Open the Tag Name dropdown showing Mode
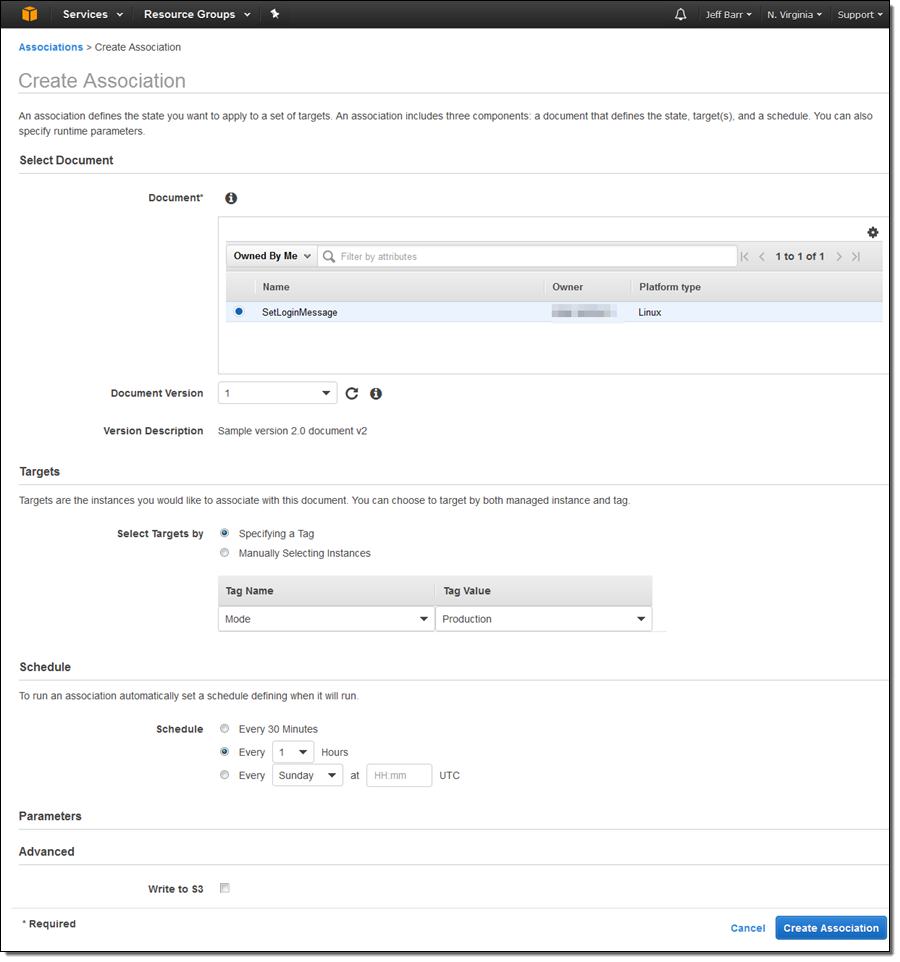This screenshot has width=900, height=962. coord(326,619)
